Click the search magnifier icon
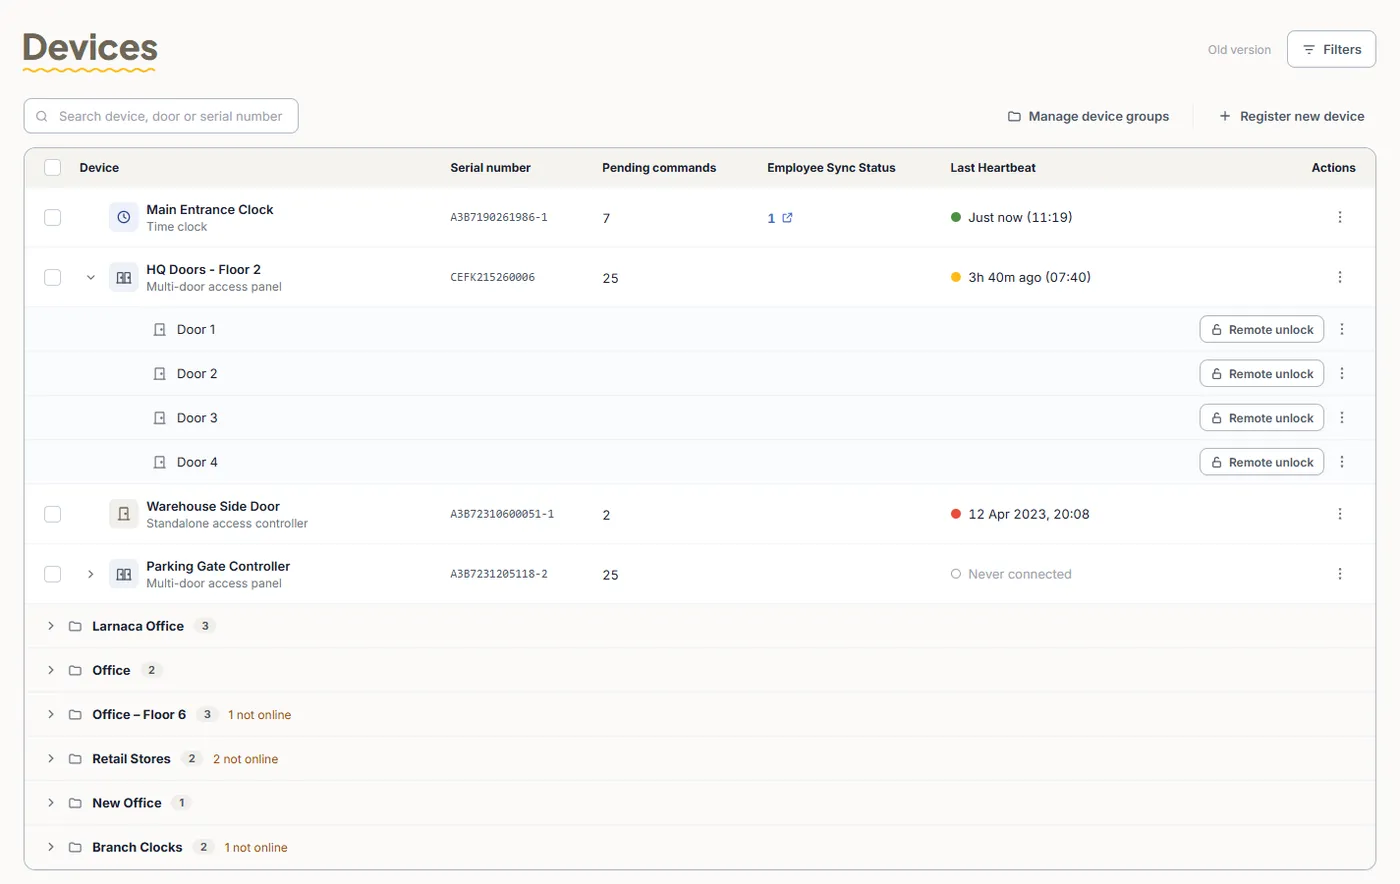 [42, 116]
